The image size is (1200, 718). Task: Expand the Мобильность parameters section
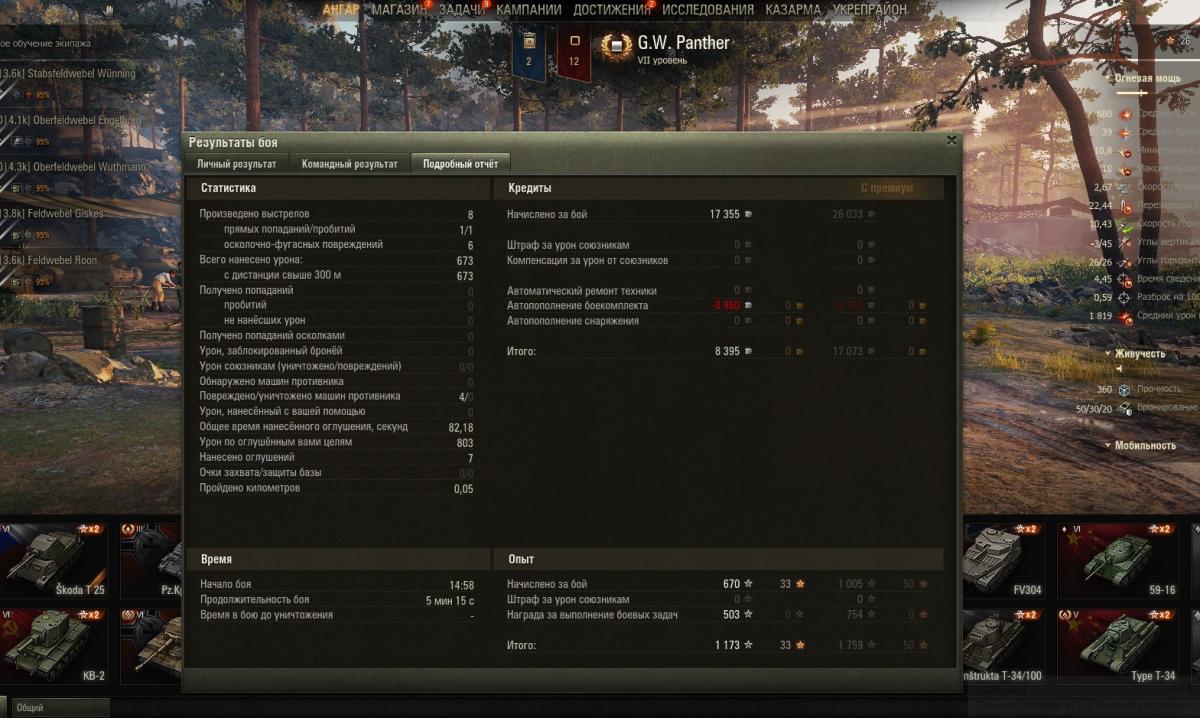pos(1140,446)
